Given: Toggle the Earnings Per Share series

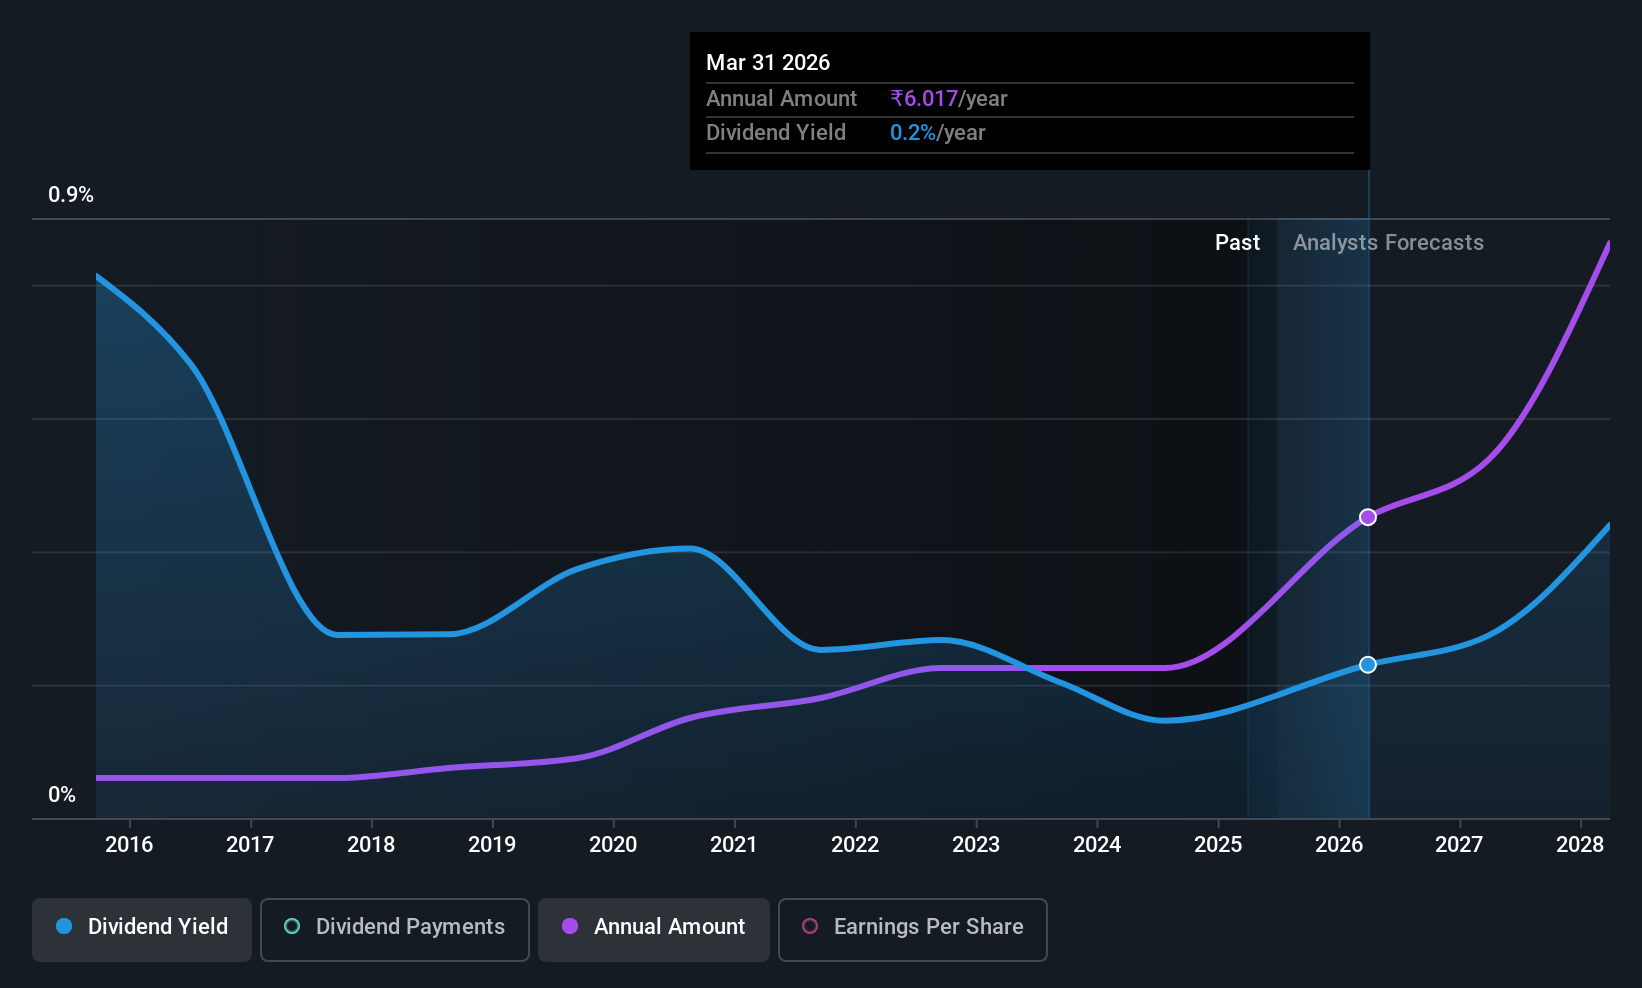Looking at the screenshot, I should pyautogui.click(x=913, y=930).
